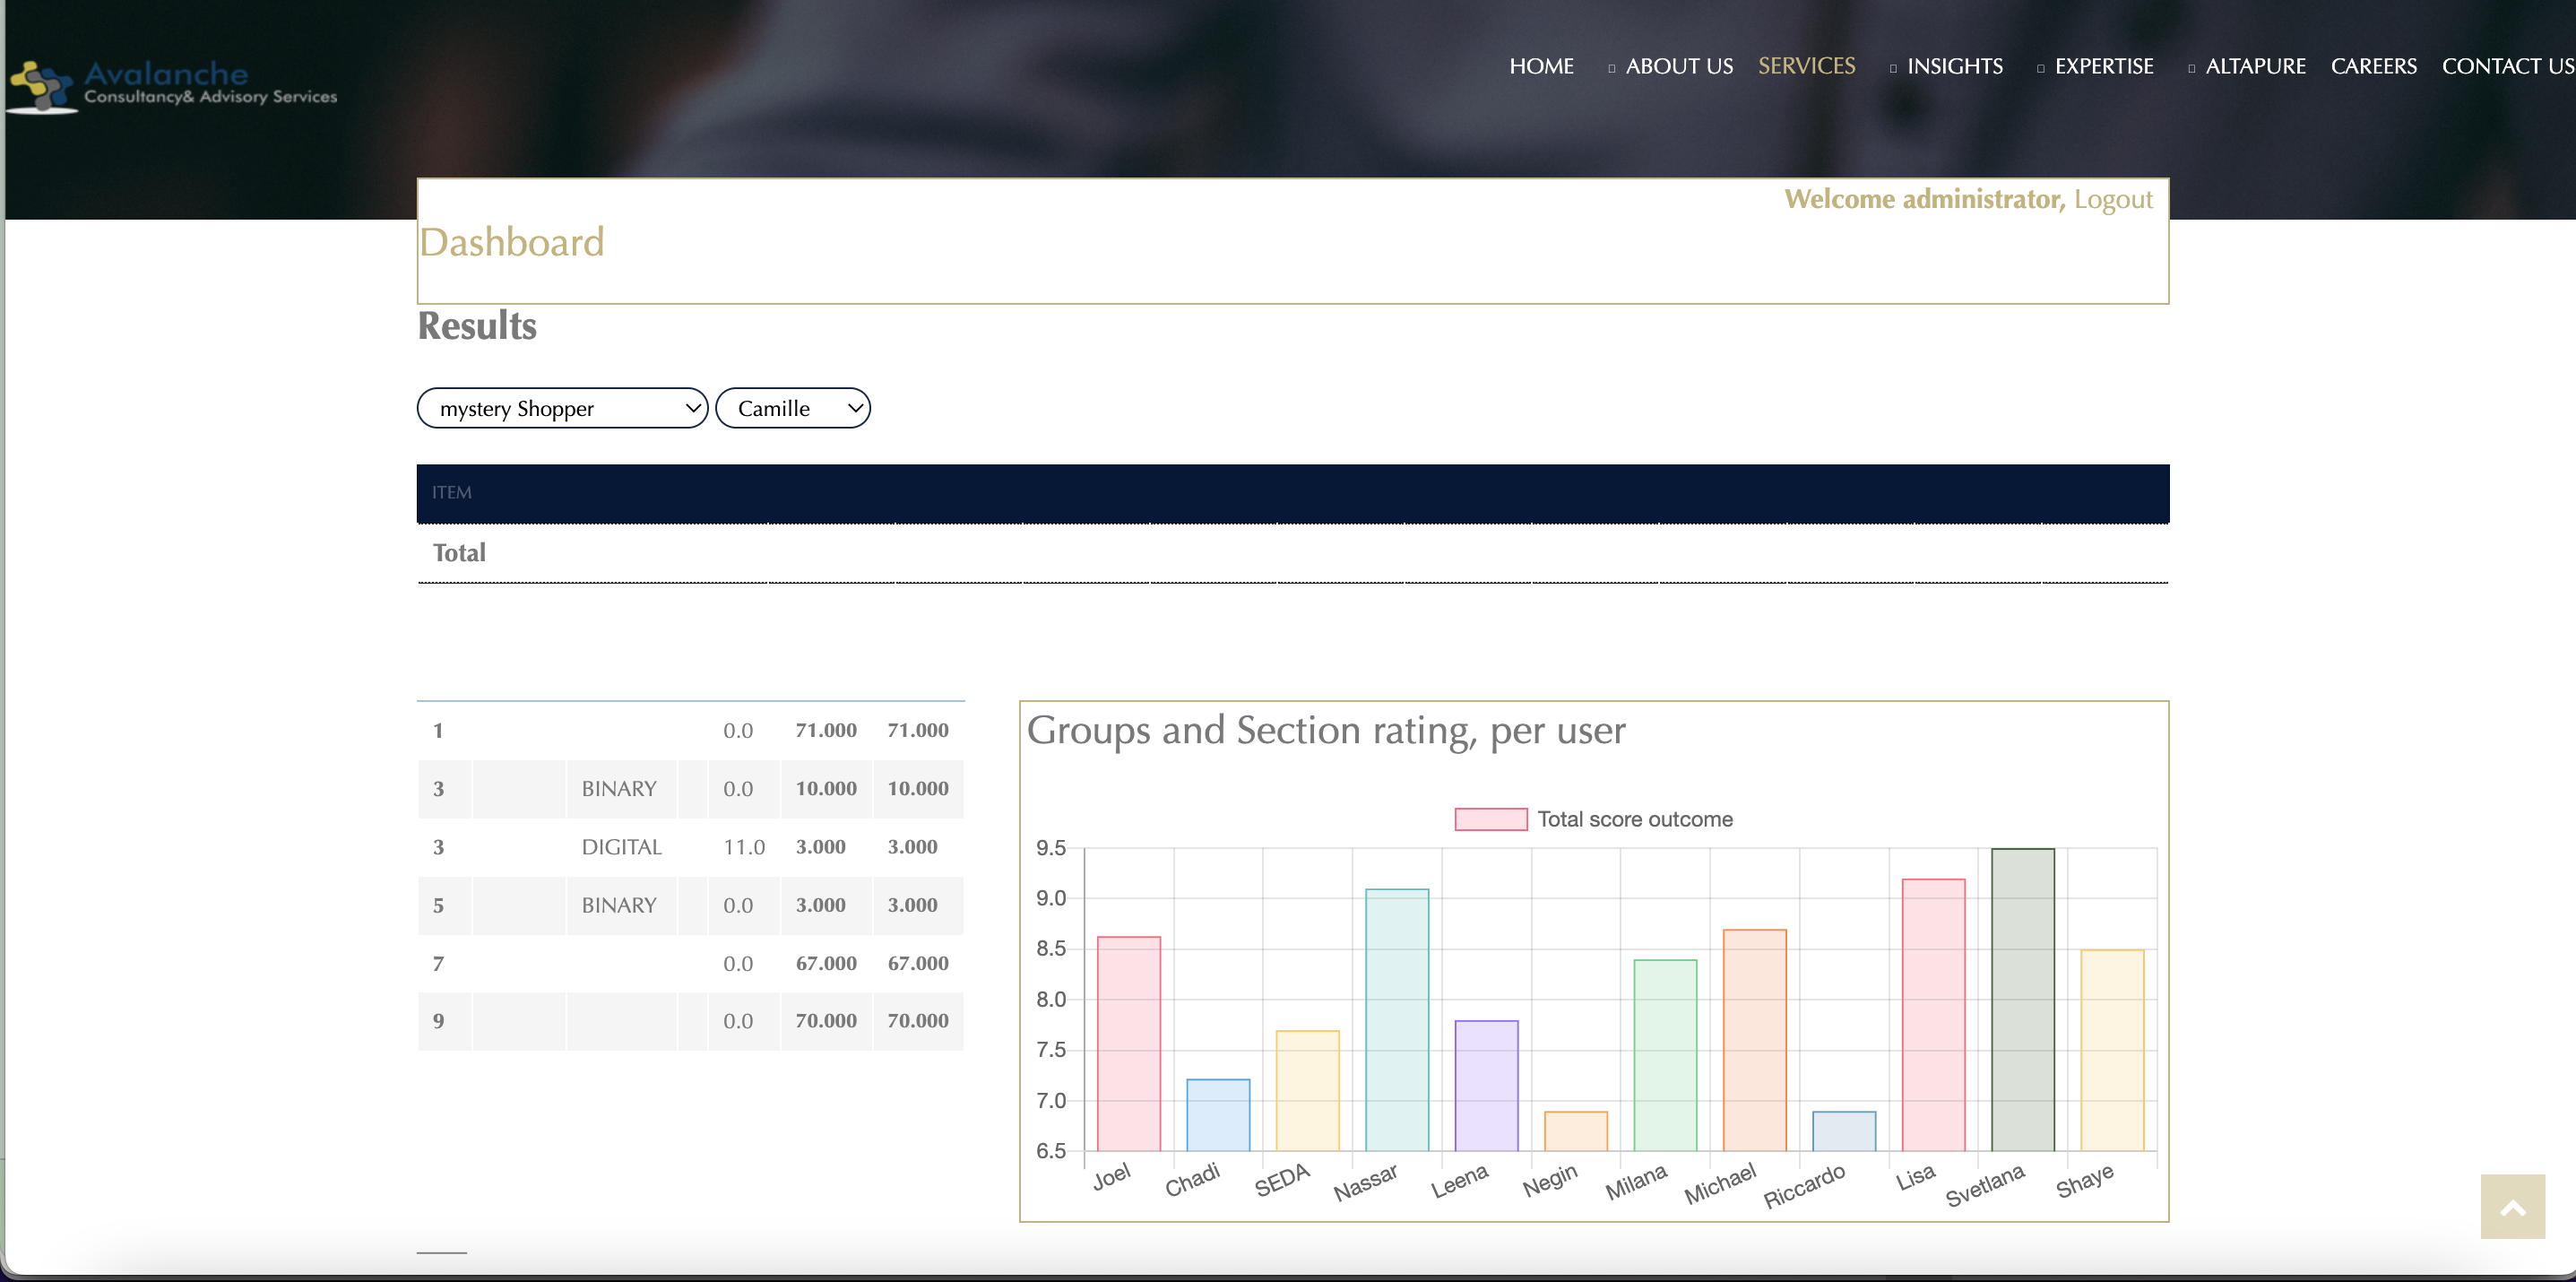Click Nassar's bar in the chart

click(x=1396, y=1020)
